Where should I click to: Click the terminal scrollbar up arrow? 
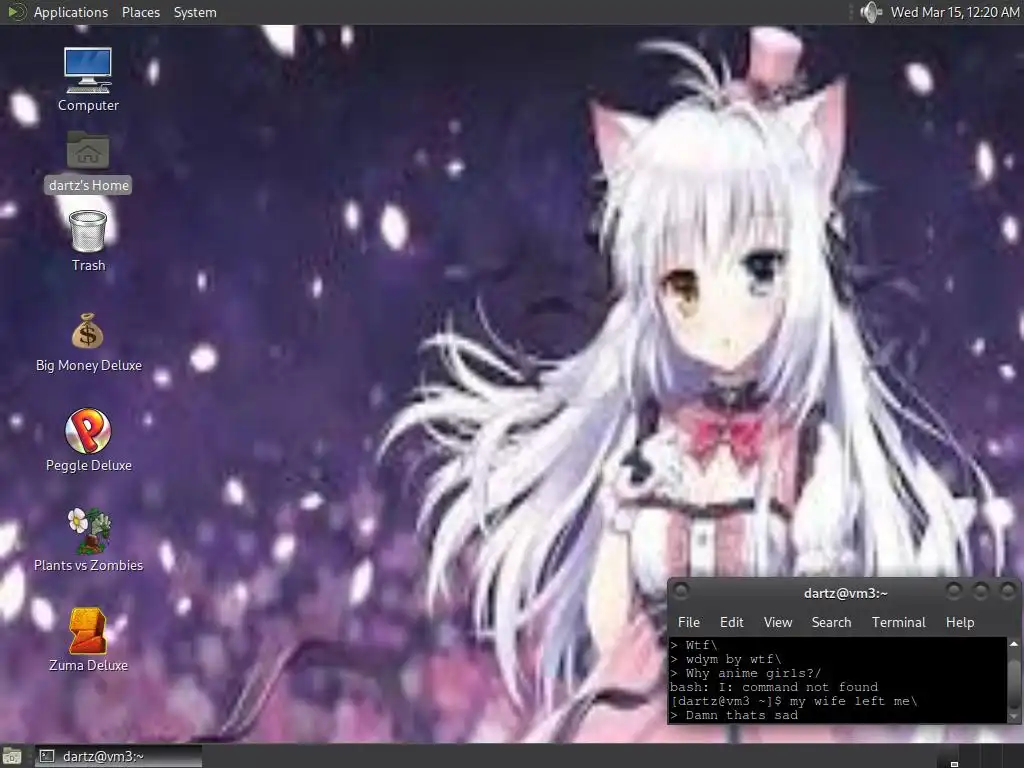(x=1014, y=644)
